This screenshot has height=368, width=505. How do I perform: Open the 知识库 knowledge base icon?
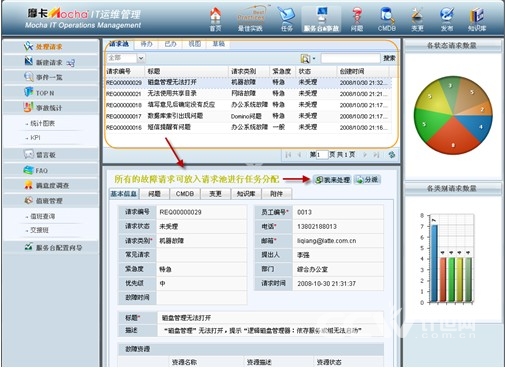click(x=477, y=19)
